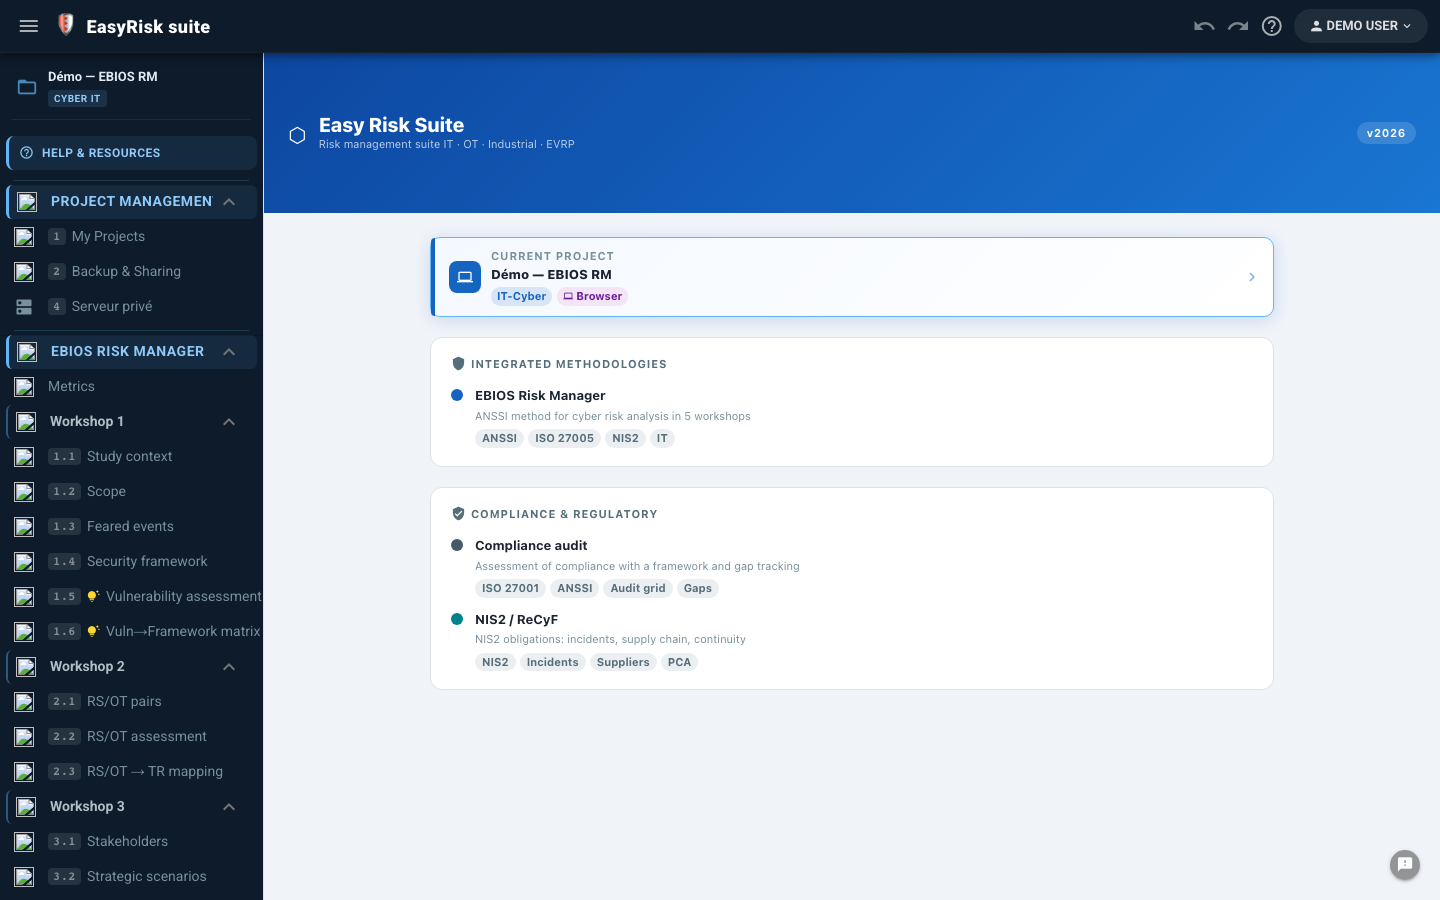
Task: Open 2.1 RS/OT pairs
Action: point(131,701)
